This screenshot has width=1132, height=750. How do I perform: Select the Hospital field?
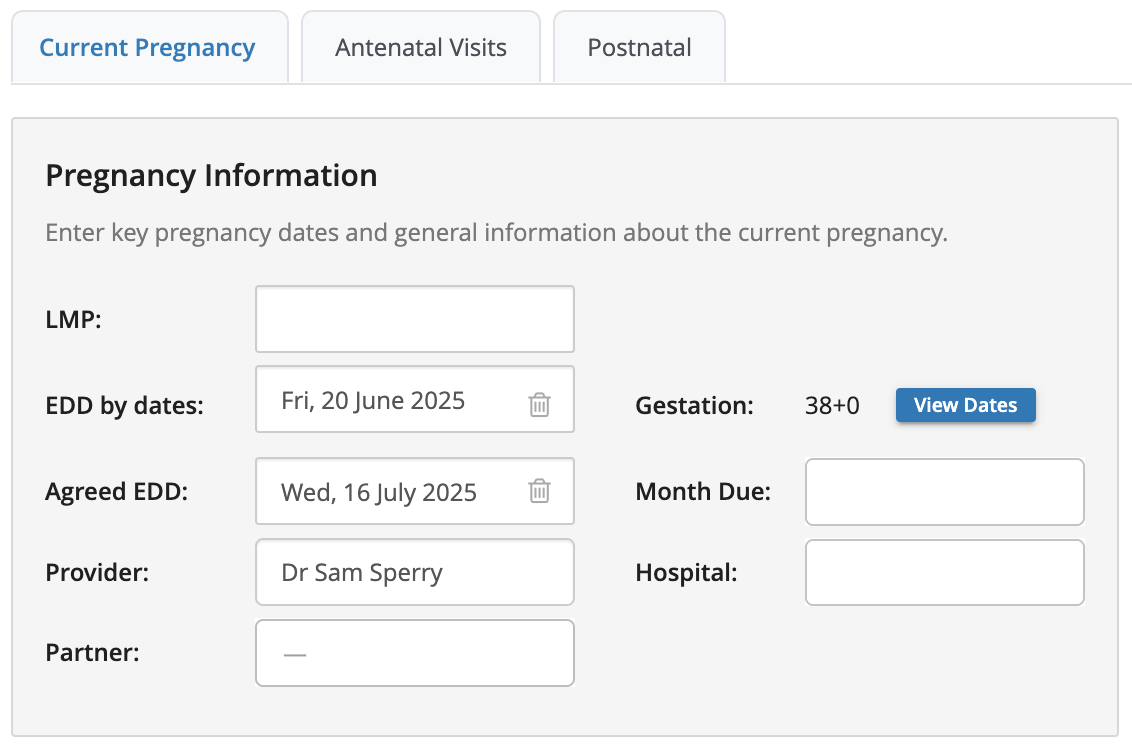[944, 573]
